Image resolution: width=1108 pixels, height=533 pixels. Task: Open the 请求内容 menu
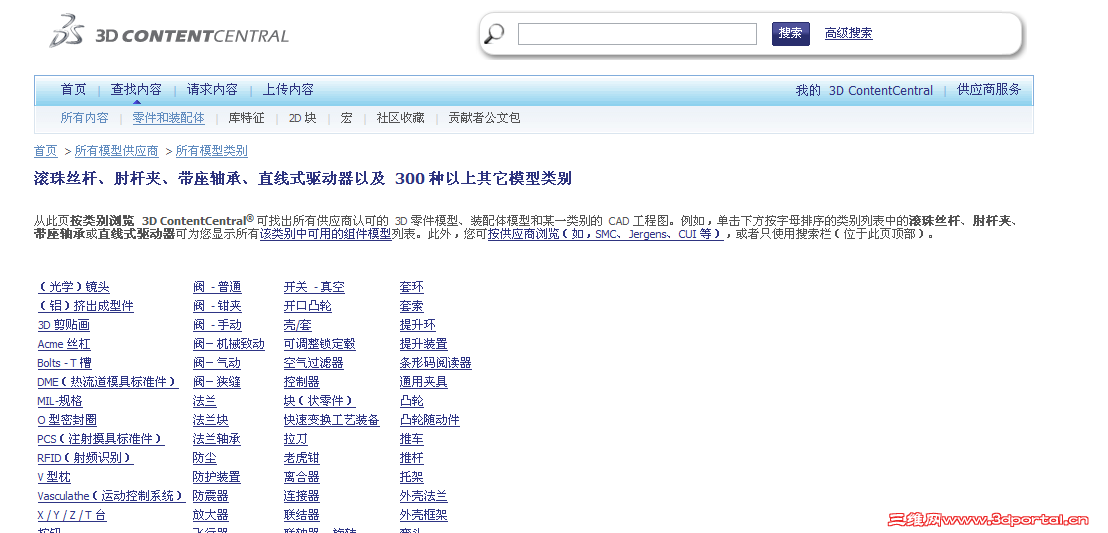point(212,90)
